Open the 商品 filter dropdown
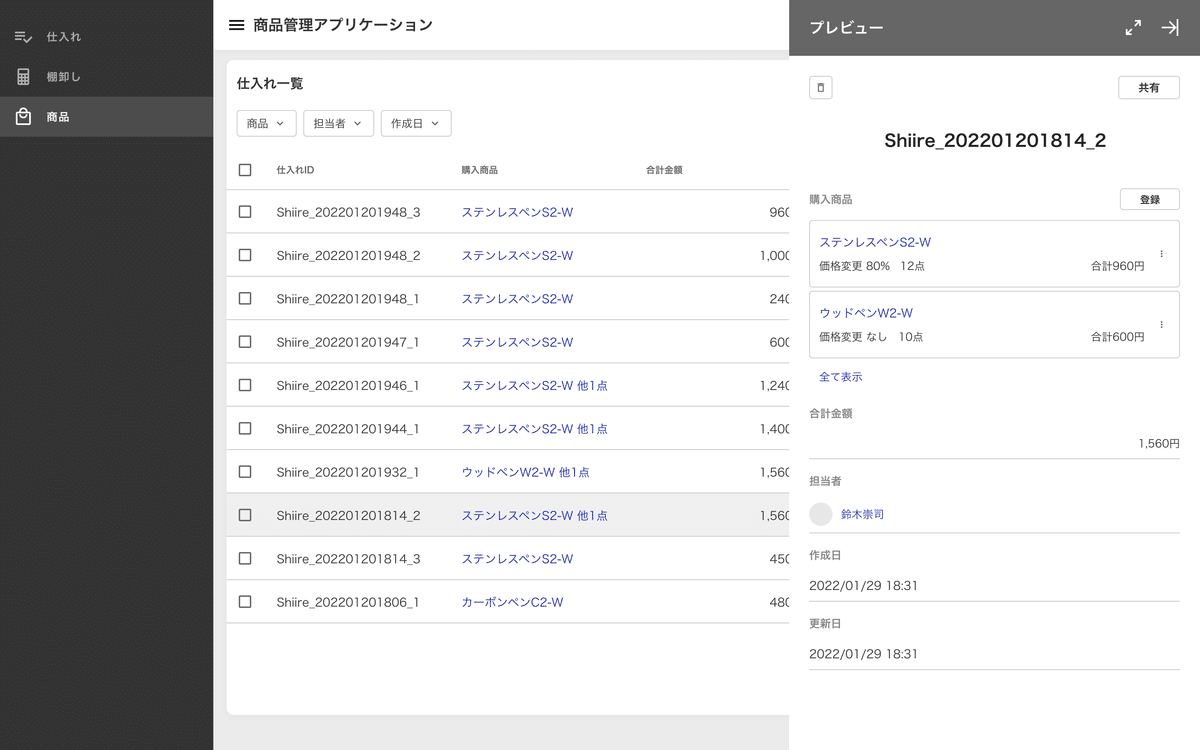This screenshot has width=1200, height=750. tap(266, 123)
